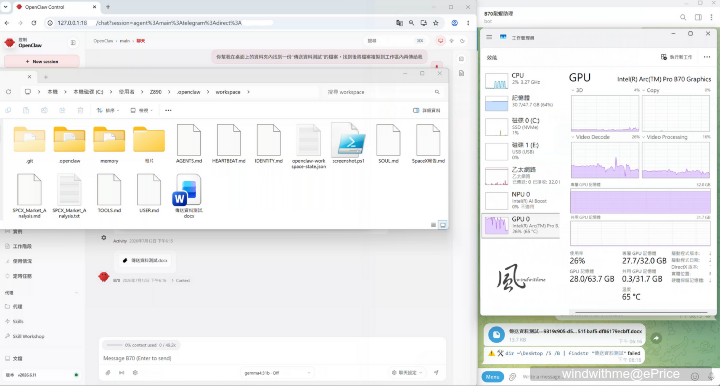The height and width of the screenshot is (386, 720).
Task: Open the browser translate icon
Action: (x=399, y=22)
